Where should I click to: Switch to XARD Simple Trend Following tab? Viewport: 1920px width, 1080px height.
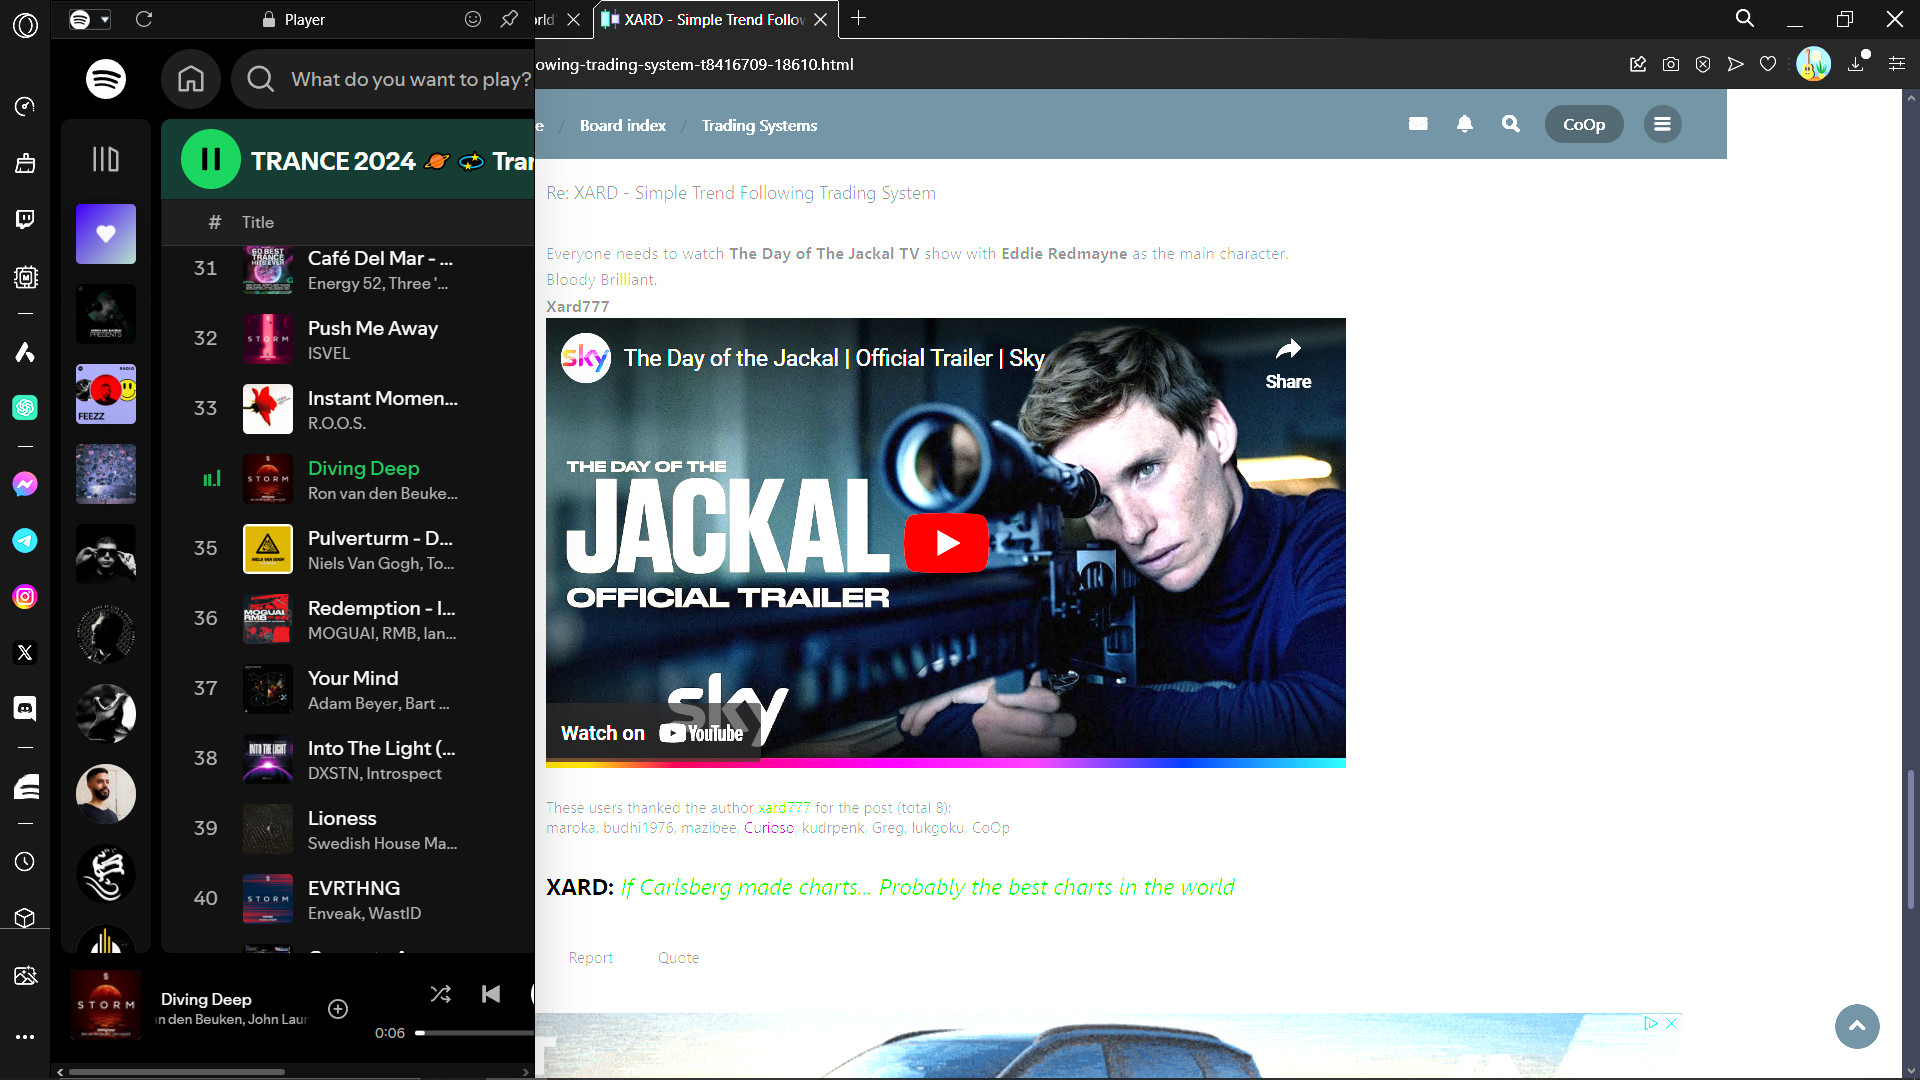tap(714, 19)
